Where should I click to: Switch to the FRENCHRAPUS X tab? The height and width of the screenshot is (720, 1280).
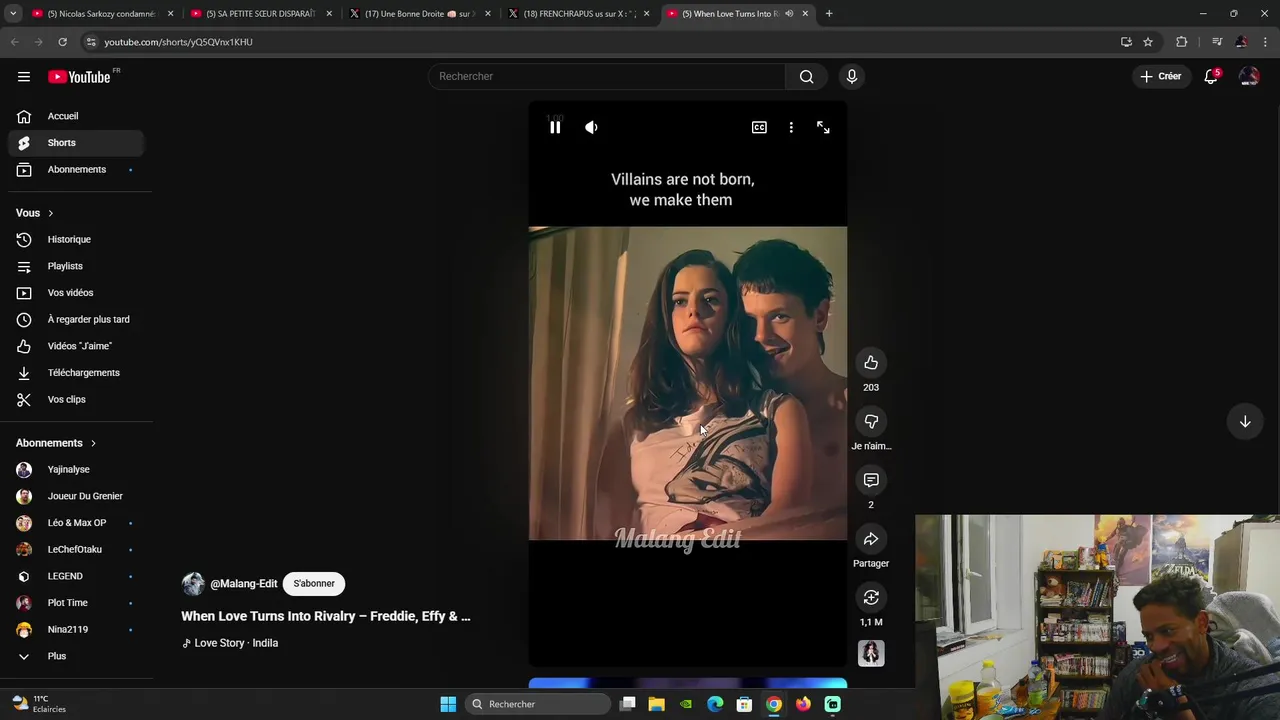[579, 14]
